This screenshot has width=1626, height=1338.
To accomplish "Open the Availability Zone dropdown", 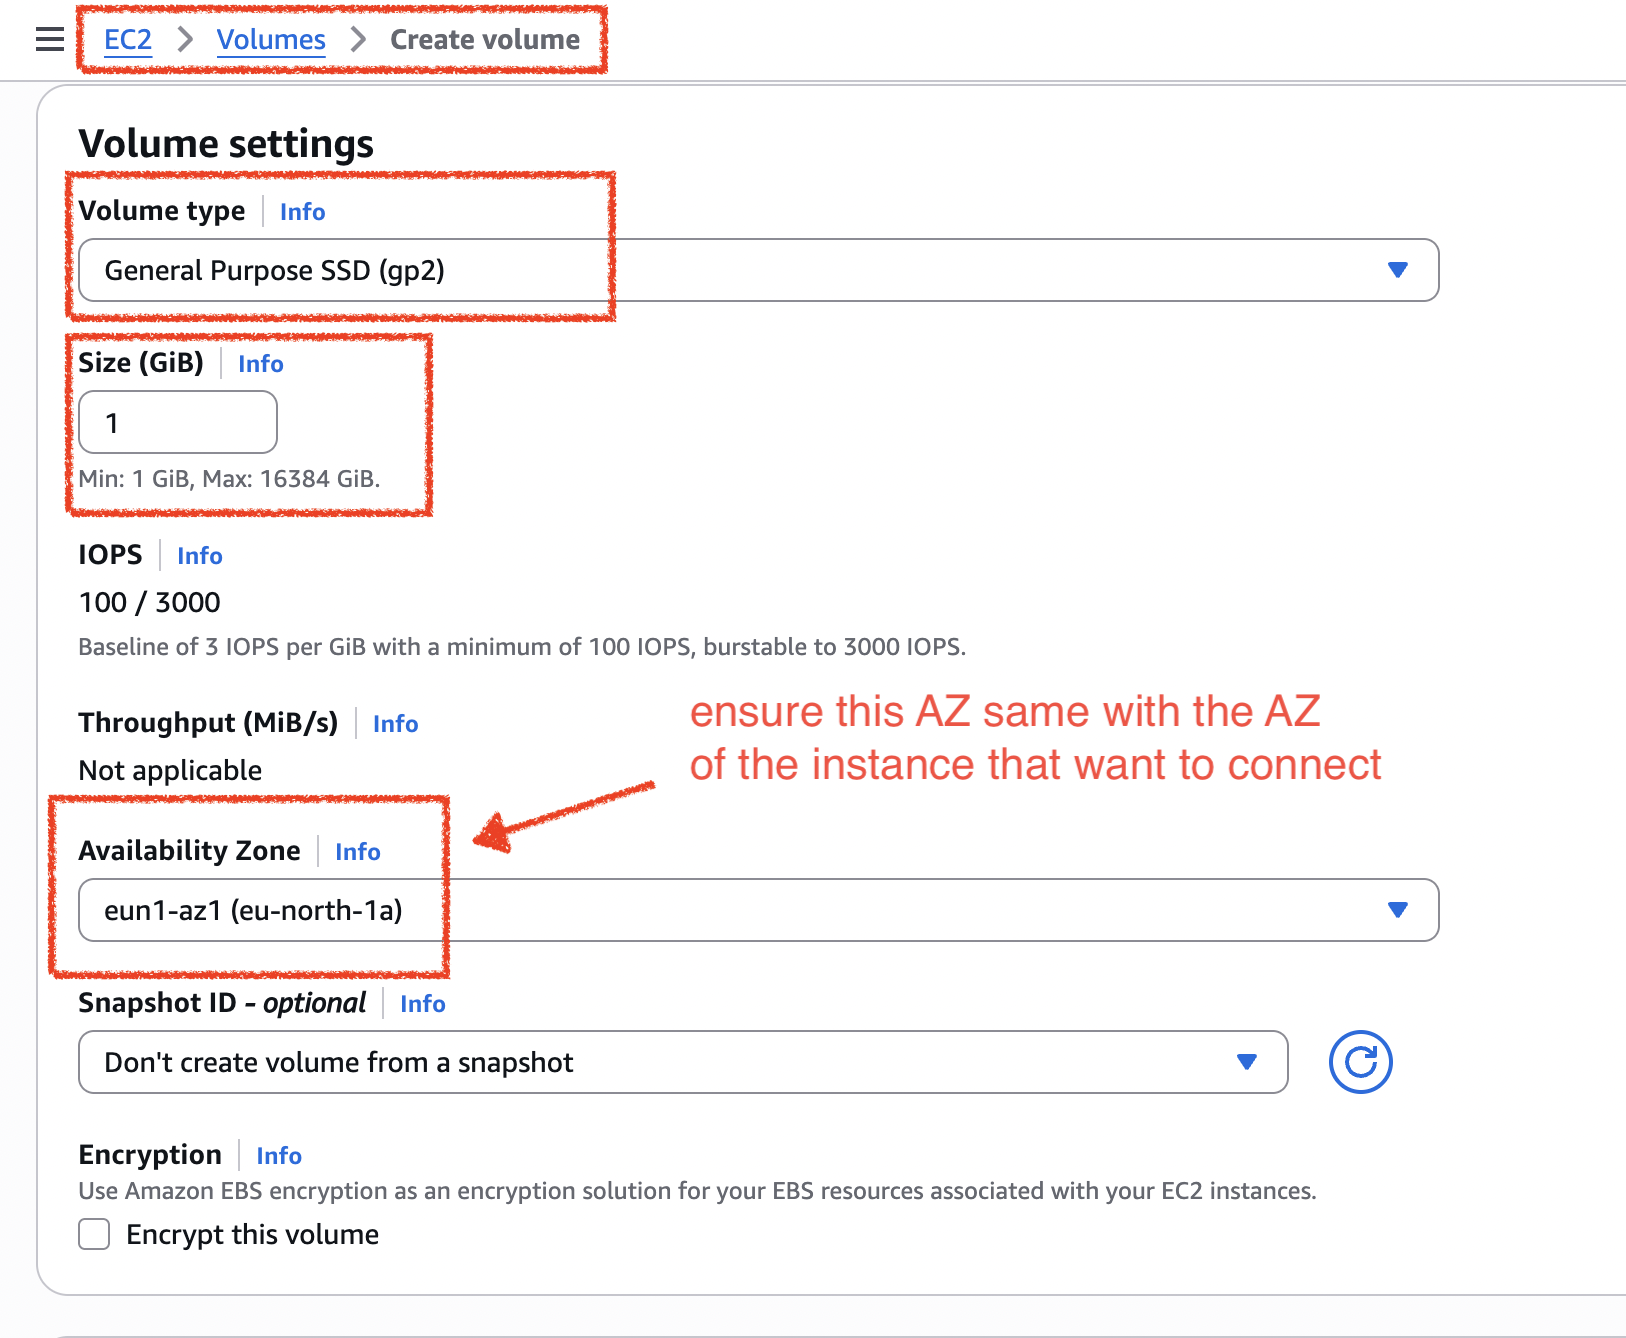I will 1398,910.
